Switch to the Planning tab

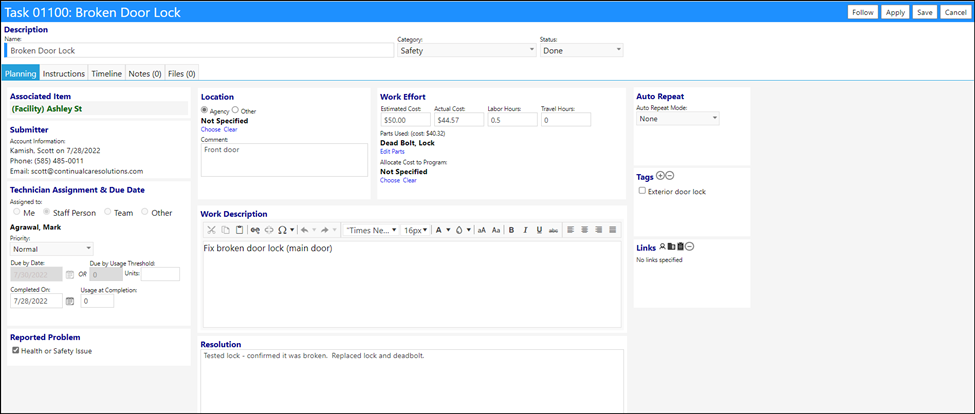click(x=21, y=73)
